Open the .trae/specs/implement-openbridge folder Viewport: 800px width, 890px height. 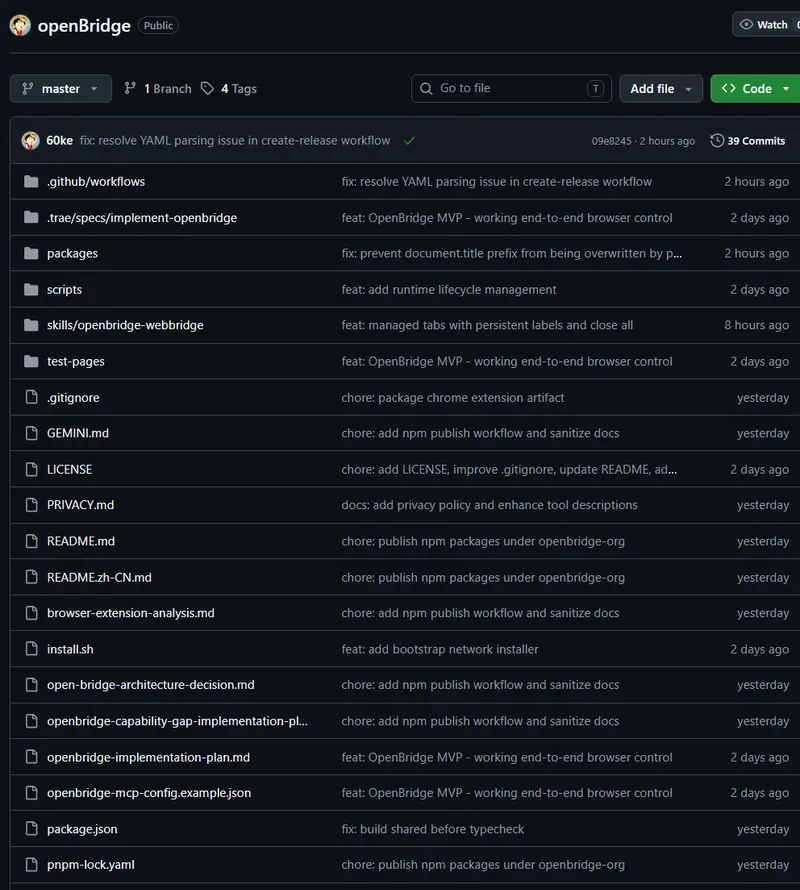(x=142, y=218)
